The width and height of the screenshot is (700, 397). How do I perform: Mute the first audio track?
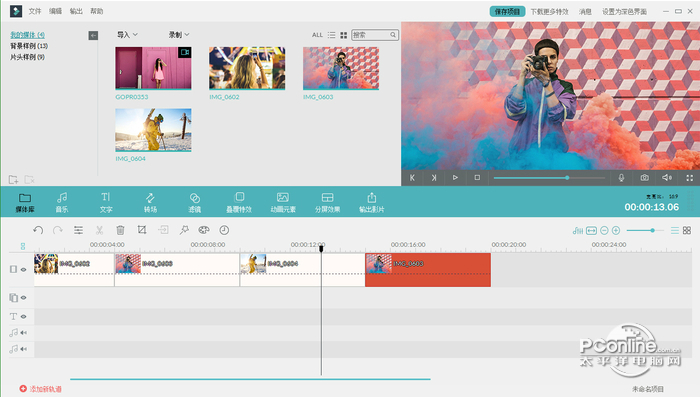tap(24, 333)
